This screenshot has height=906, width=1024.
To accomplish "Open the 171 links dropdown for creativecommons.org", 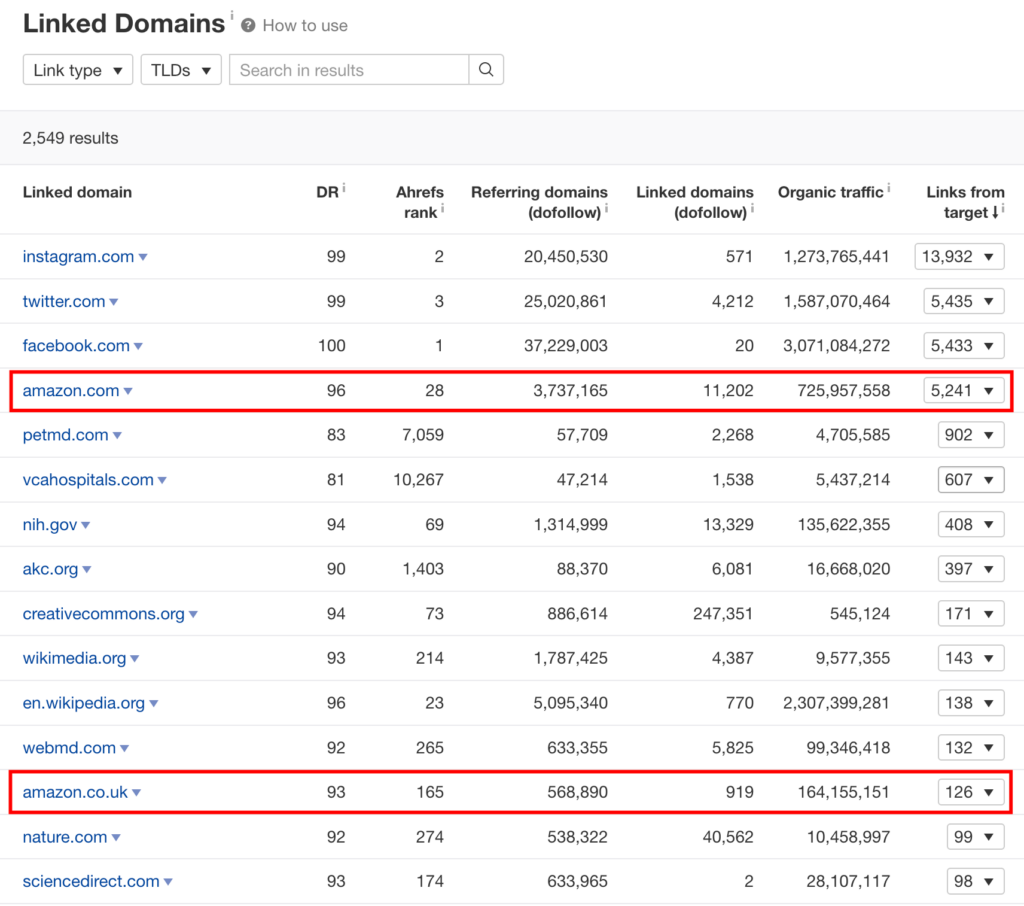I will (971, 614).
